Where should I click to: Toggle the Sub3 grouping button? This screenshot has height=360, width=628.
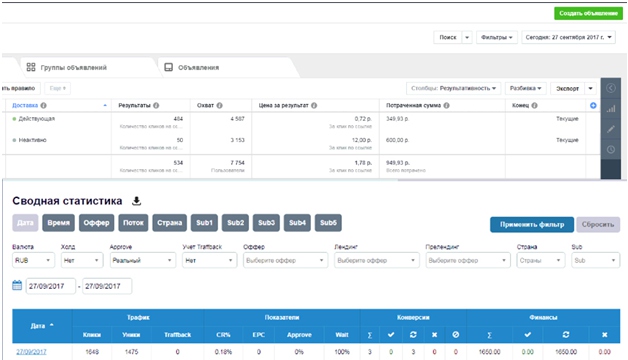click(266, 223)
